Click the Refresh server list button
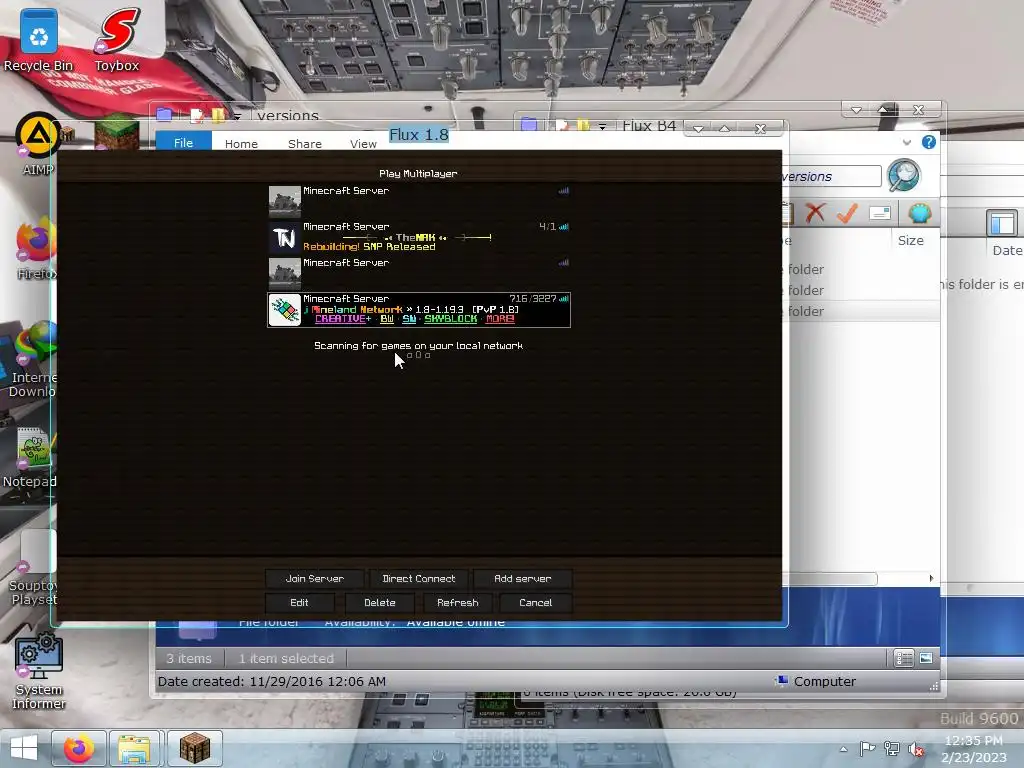Image resolution: width=1024 pixels, height=768 pixels. pyautogui.click(x=457, y=603)
